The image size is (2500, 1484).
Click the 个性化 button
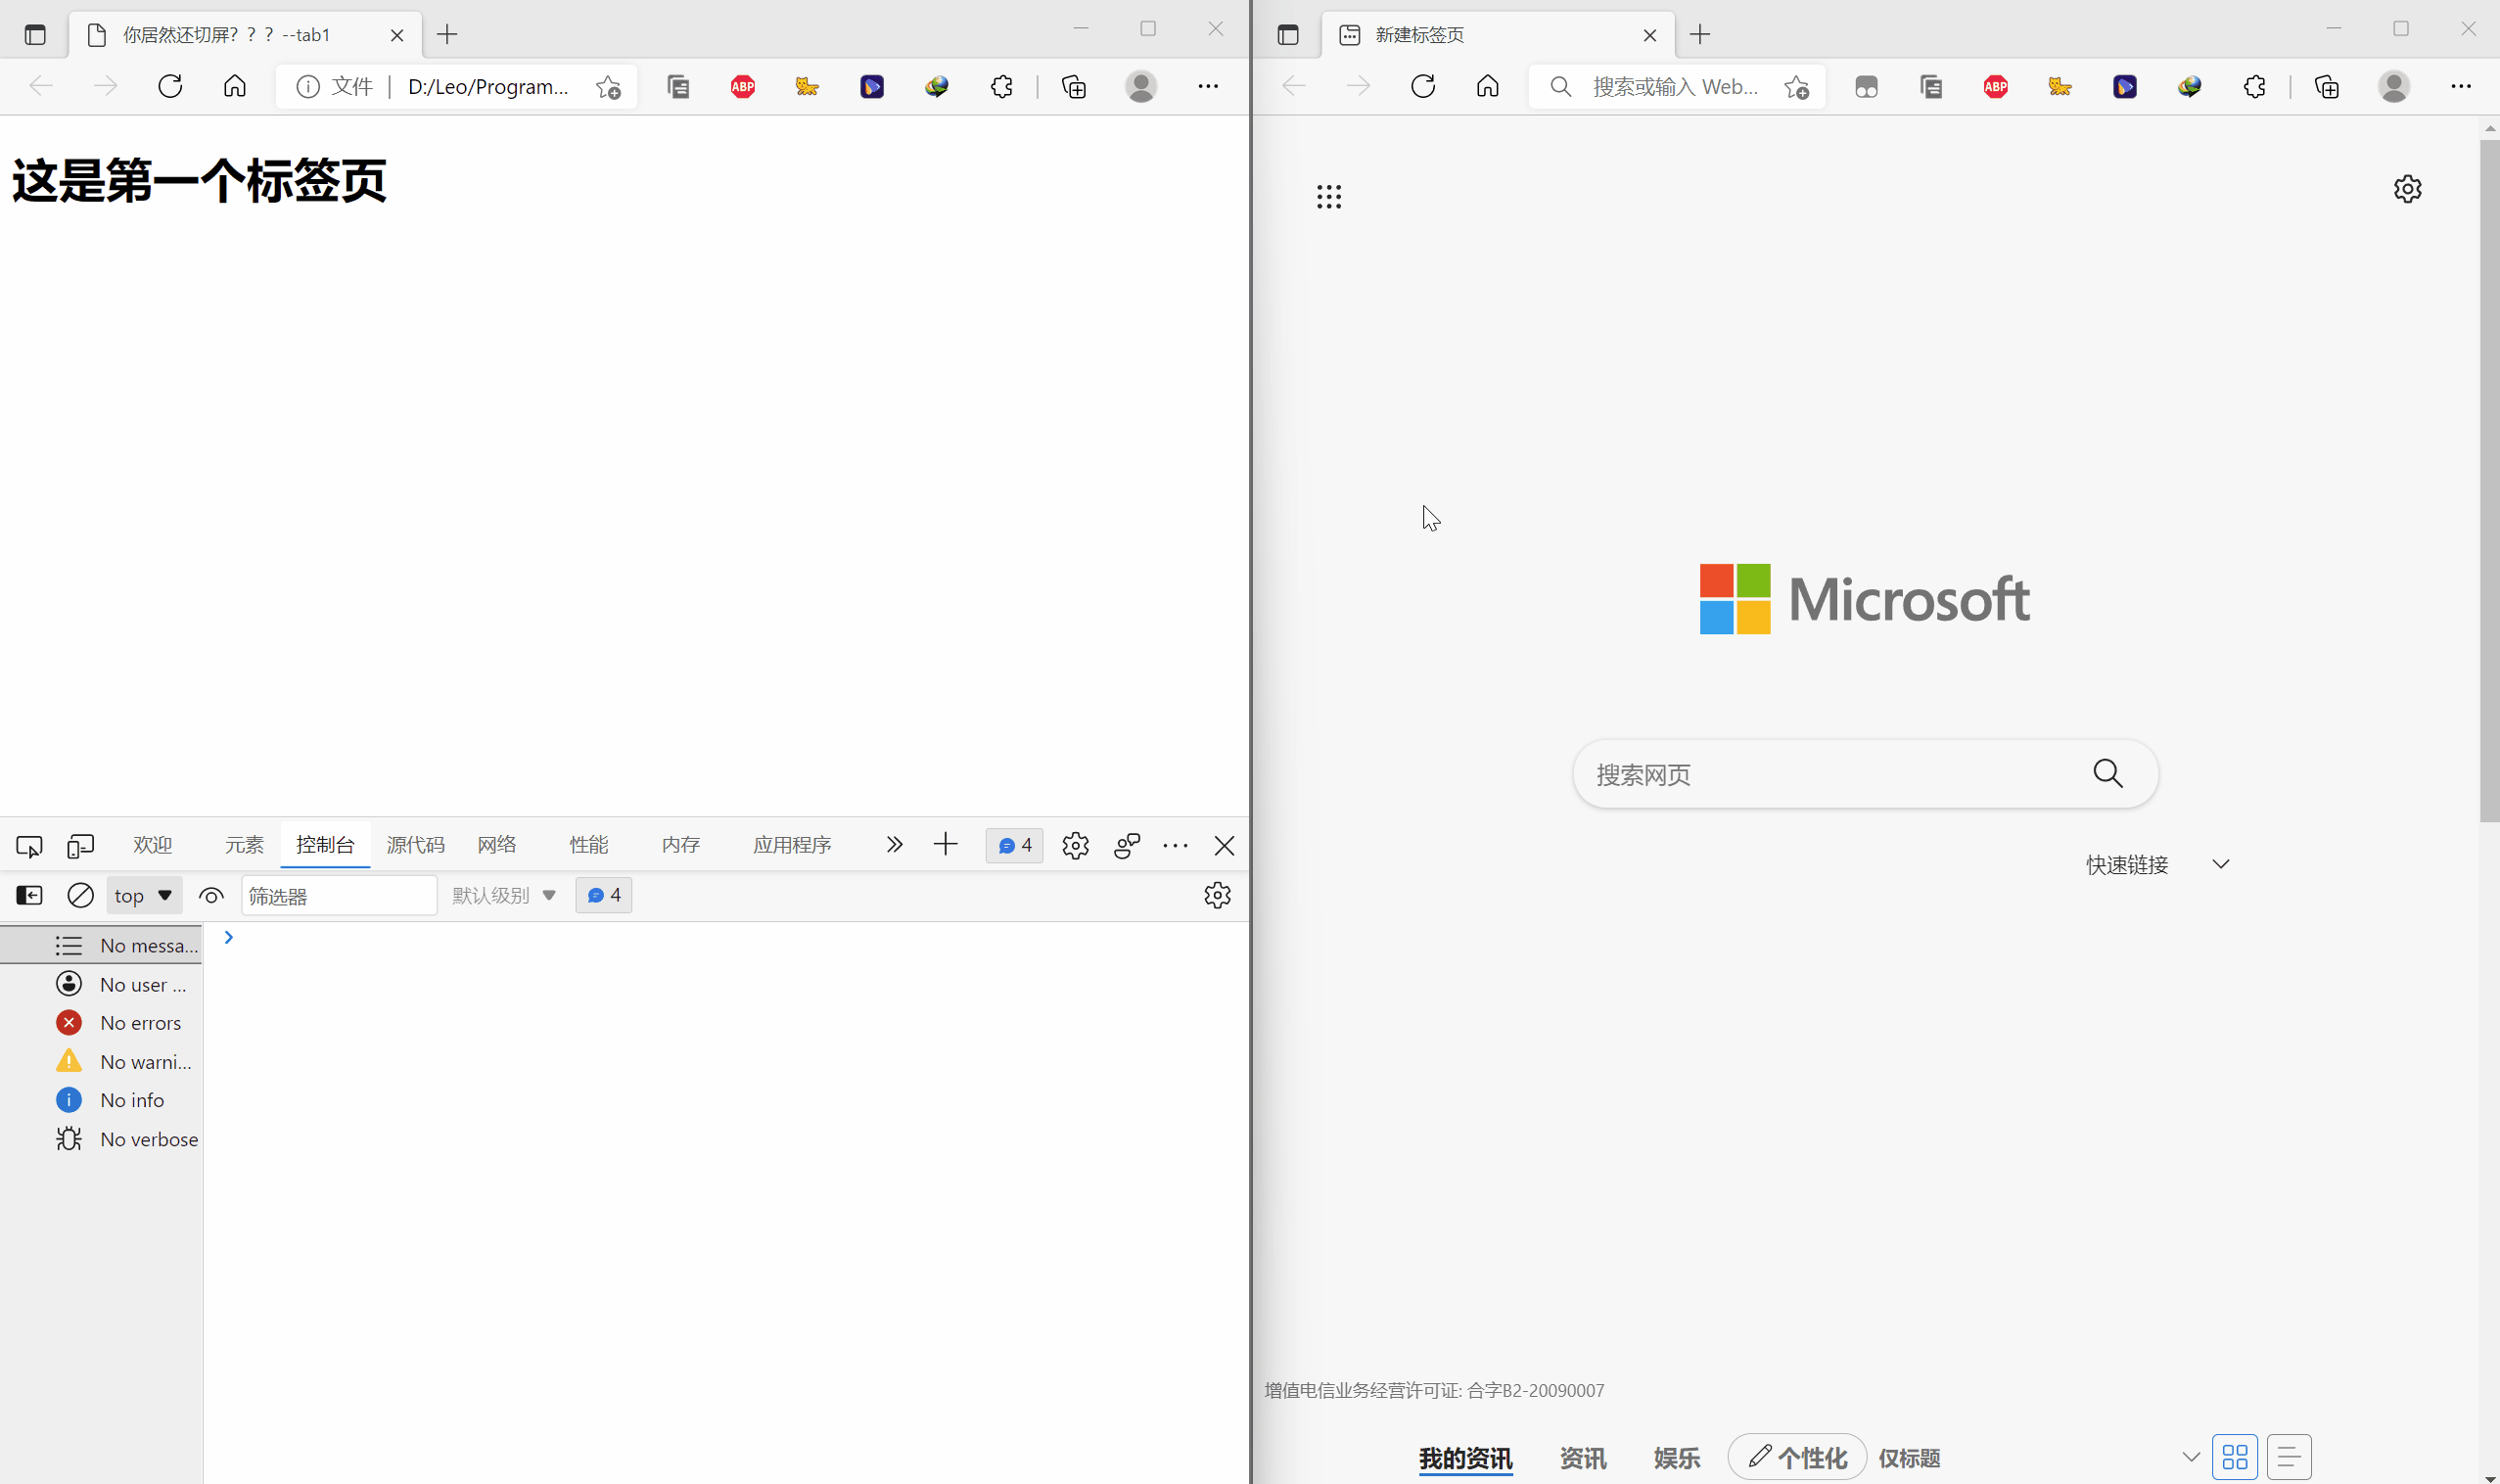coord(1797,1457)
